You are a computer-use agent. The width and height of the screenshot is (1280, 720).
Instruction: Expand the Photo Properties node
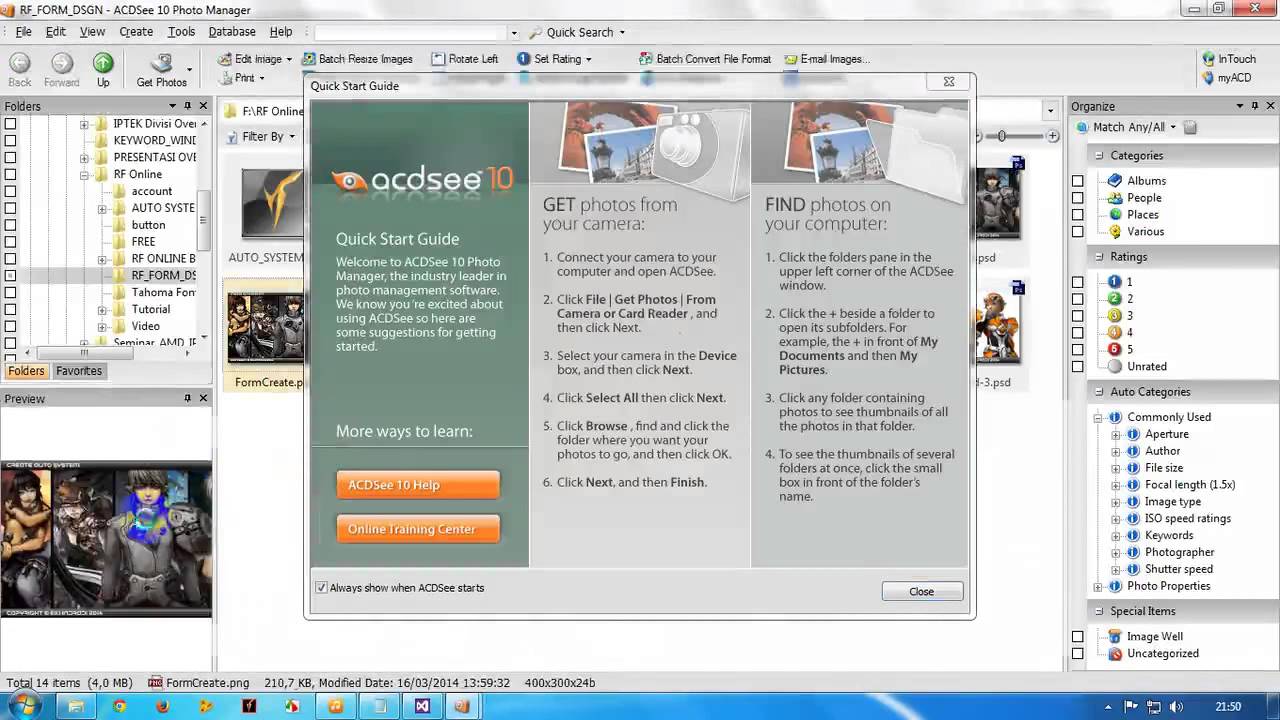(x=1098, y=587)
